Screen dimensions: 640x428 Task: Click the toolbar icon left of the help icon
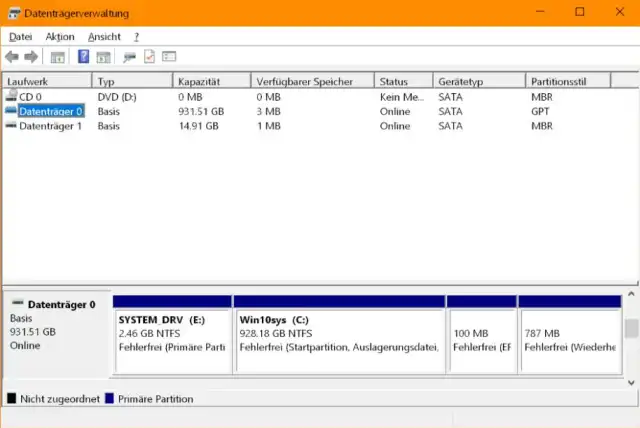coord(58,57)
